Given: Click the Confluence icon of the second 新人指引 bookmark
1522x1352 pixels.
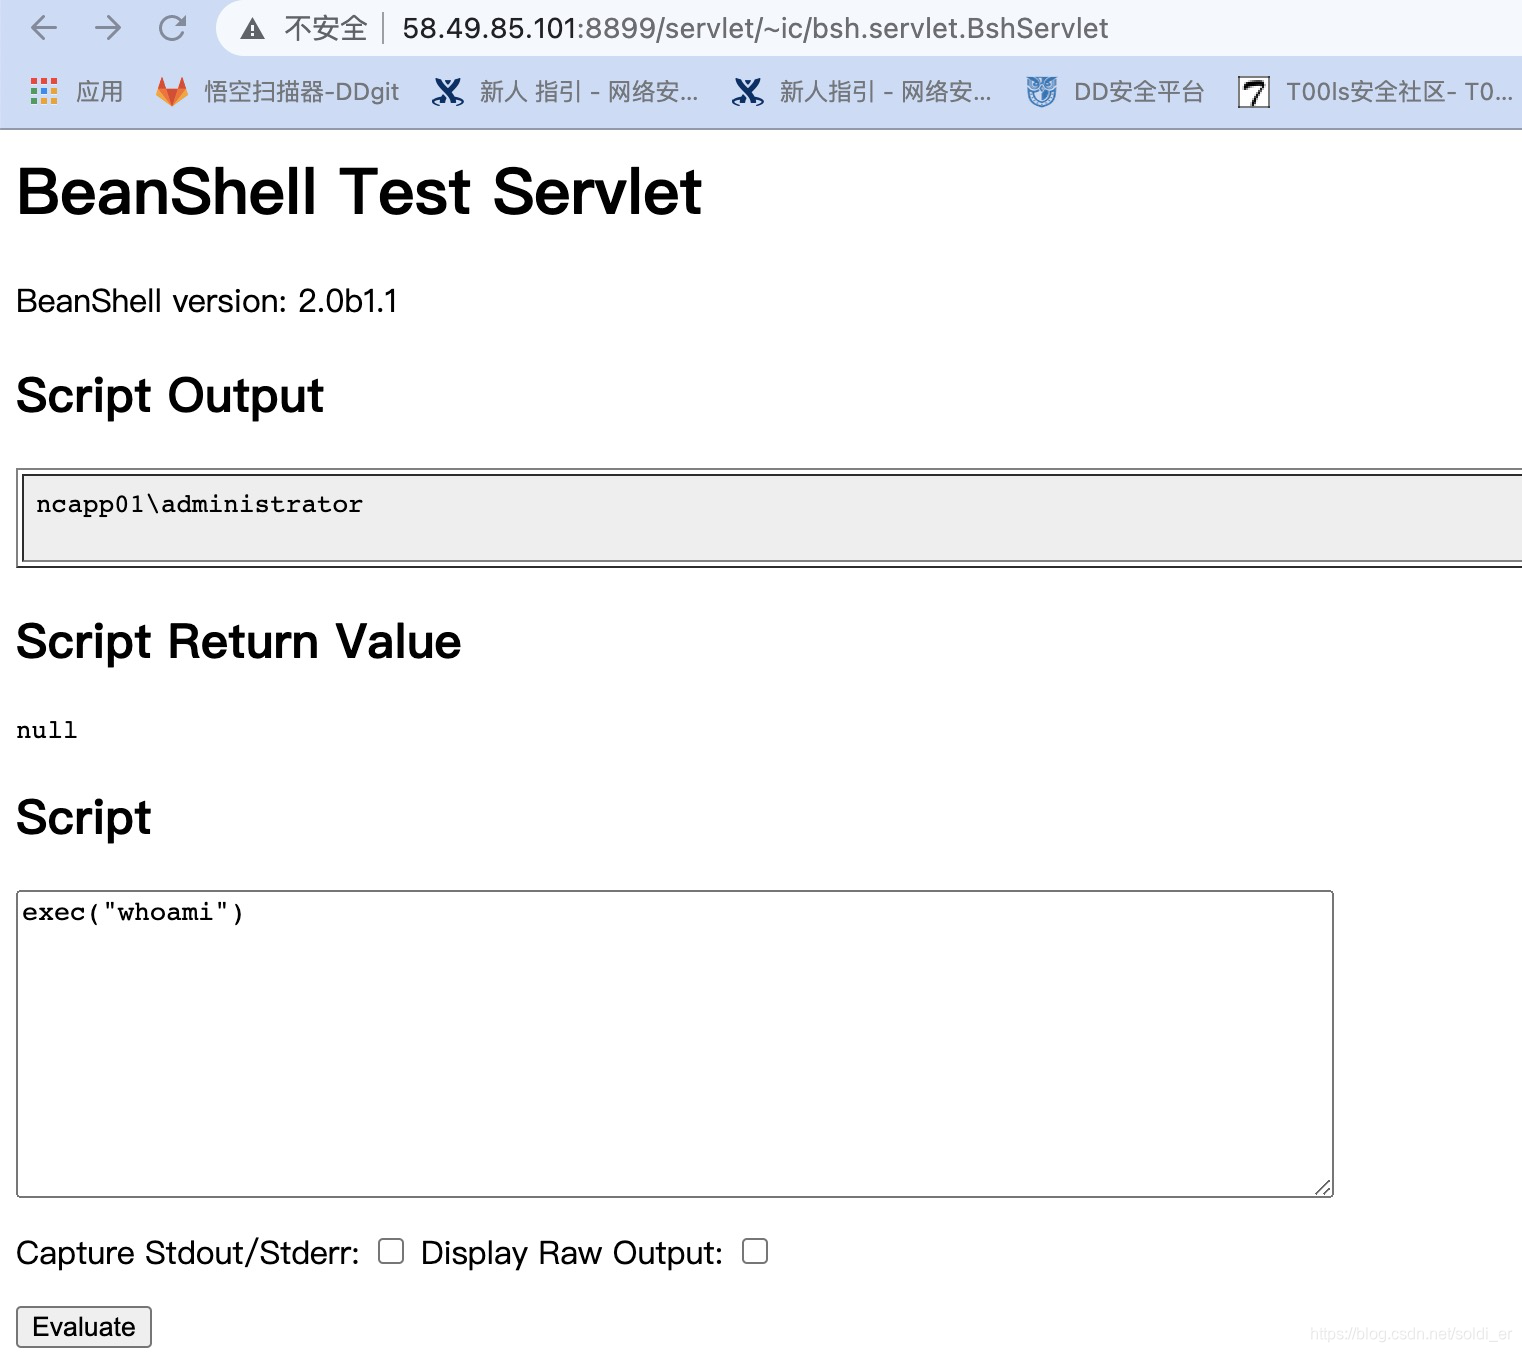Looking at the screenshot, I should (x=747, y=92).
